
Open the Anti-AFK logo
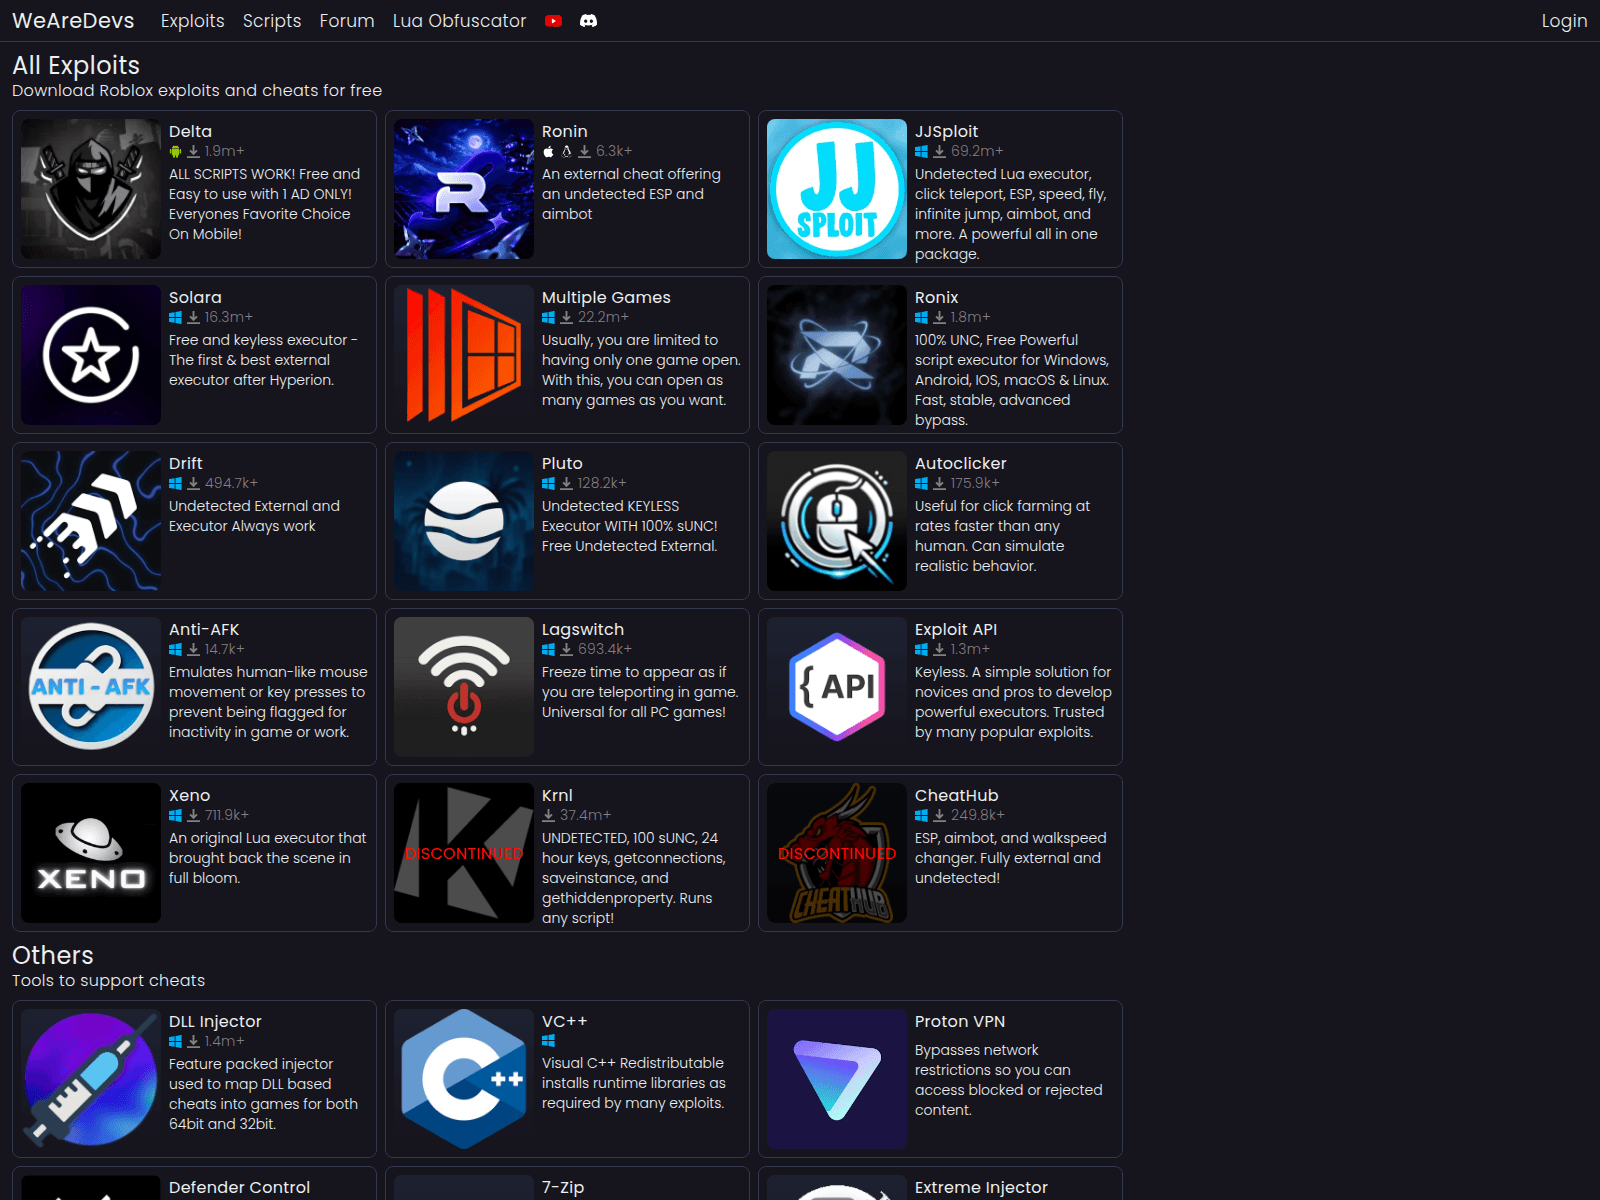tap(91, 687)
